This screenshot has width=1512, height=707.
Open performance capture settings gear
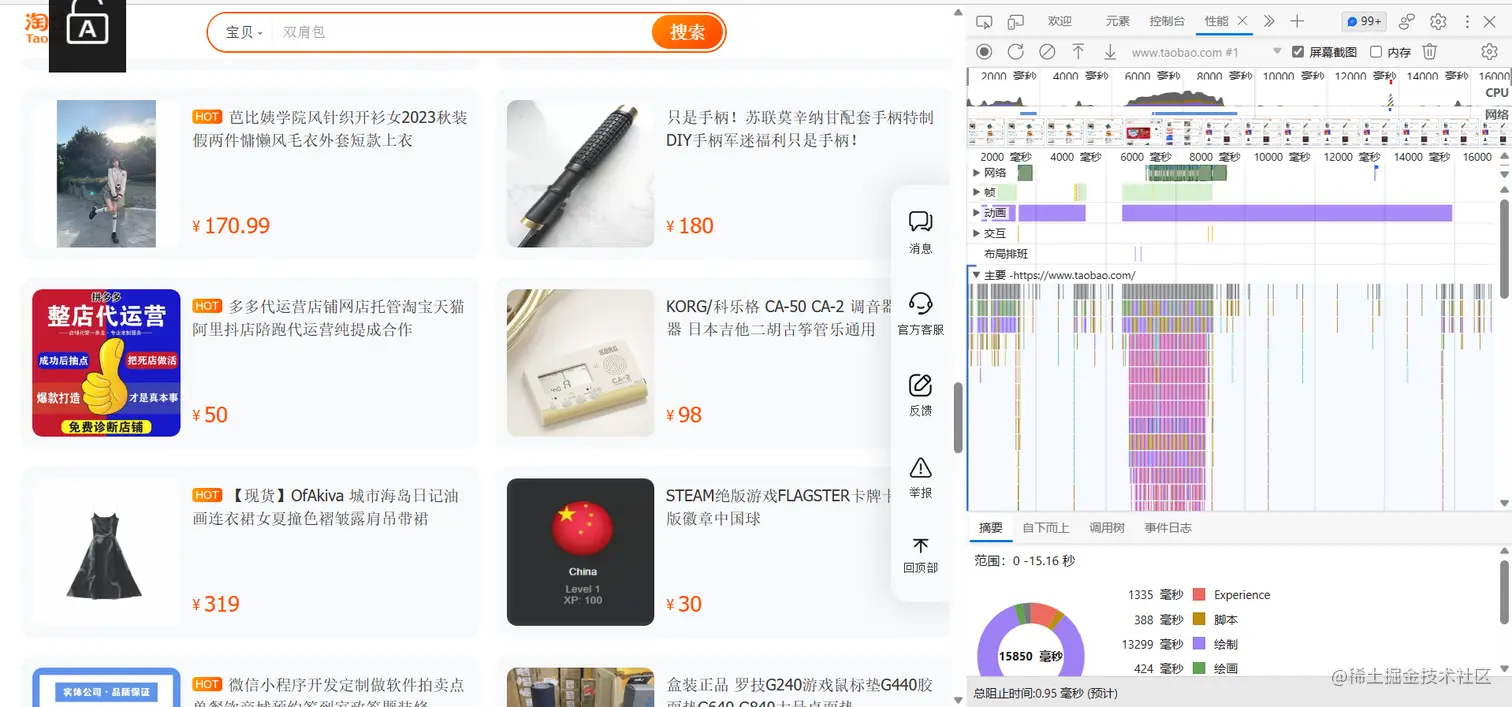[x=1489, y=51]
